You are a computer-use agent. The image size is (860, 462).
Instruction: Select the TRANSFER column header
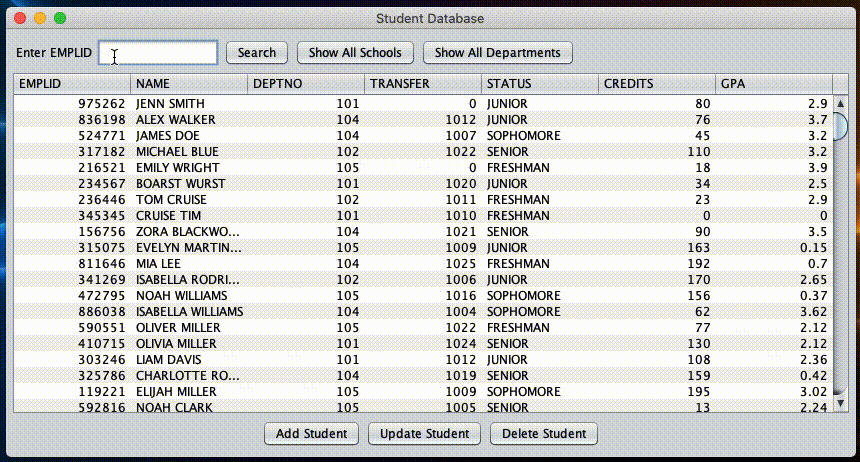(x=423, y=84)
